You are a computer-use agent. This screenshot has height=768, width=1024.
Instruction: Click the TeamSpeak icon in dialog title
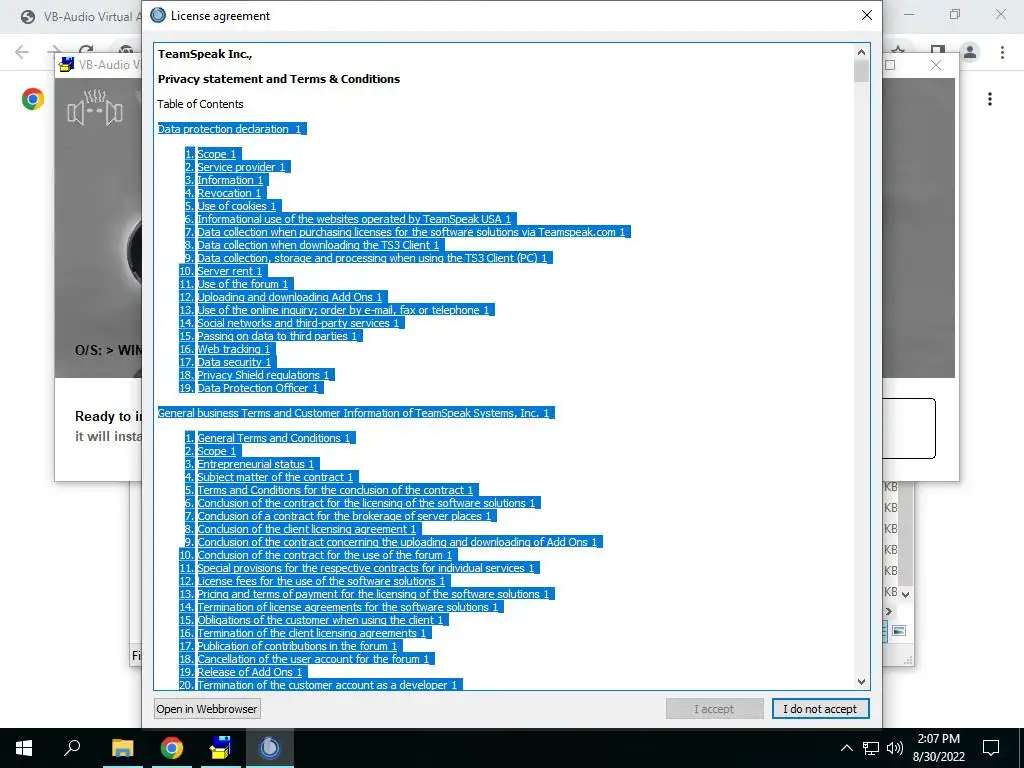point(158,15)
